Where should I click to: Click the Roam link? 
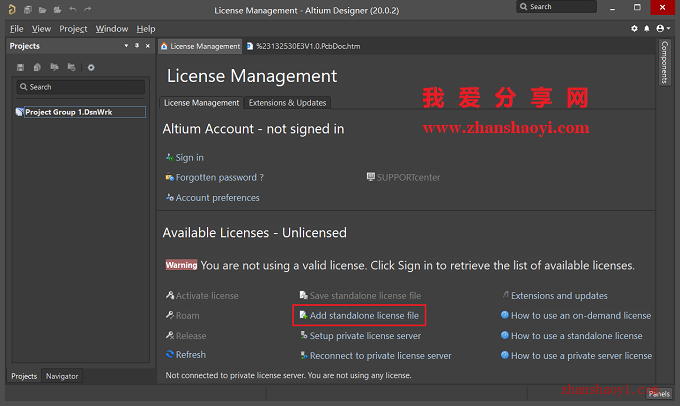pyautogui.click(x=187, y=316)
